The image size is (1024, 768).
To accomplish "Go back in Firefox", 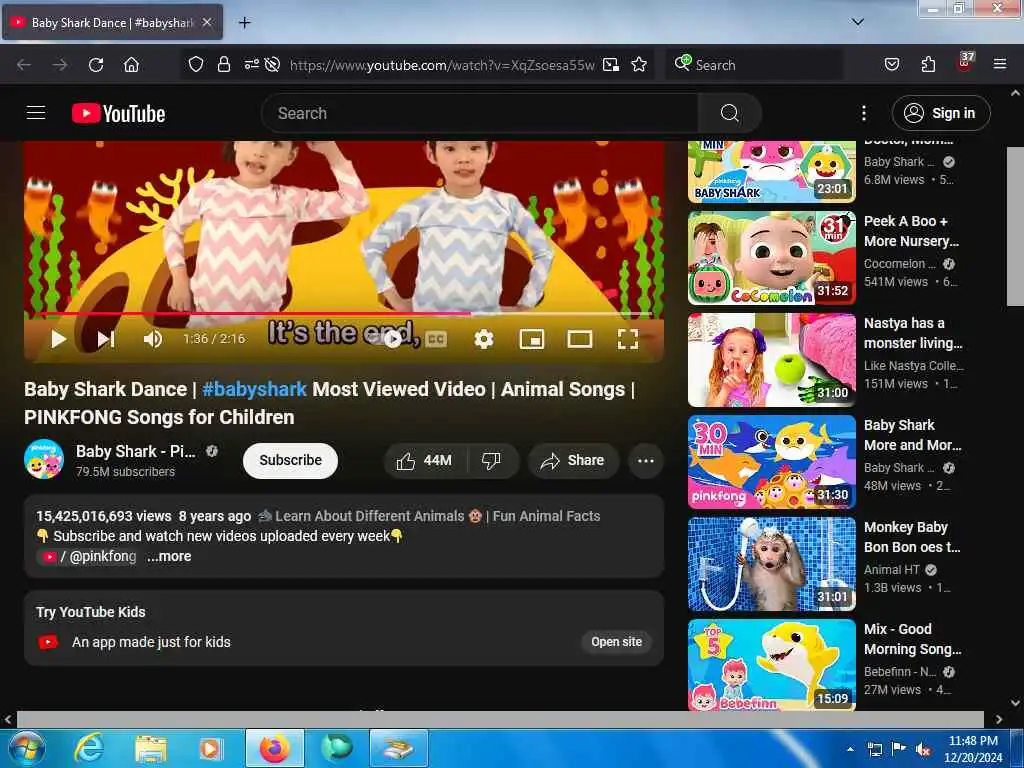I will pyautogui.click(x=24, y=65).
